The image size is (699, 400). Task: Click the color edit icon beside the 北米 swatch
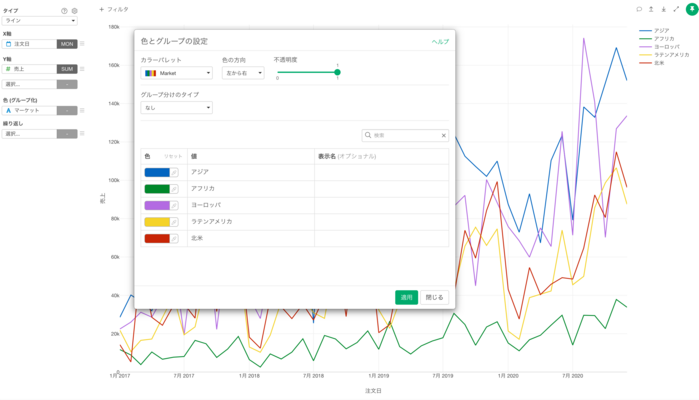(x=175, y=238)
